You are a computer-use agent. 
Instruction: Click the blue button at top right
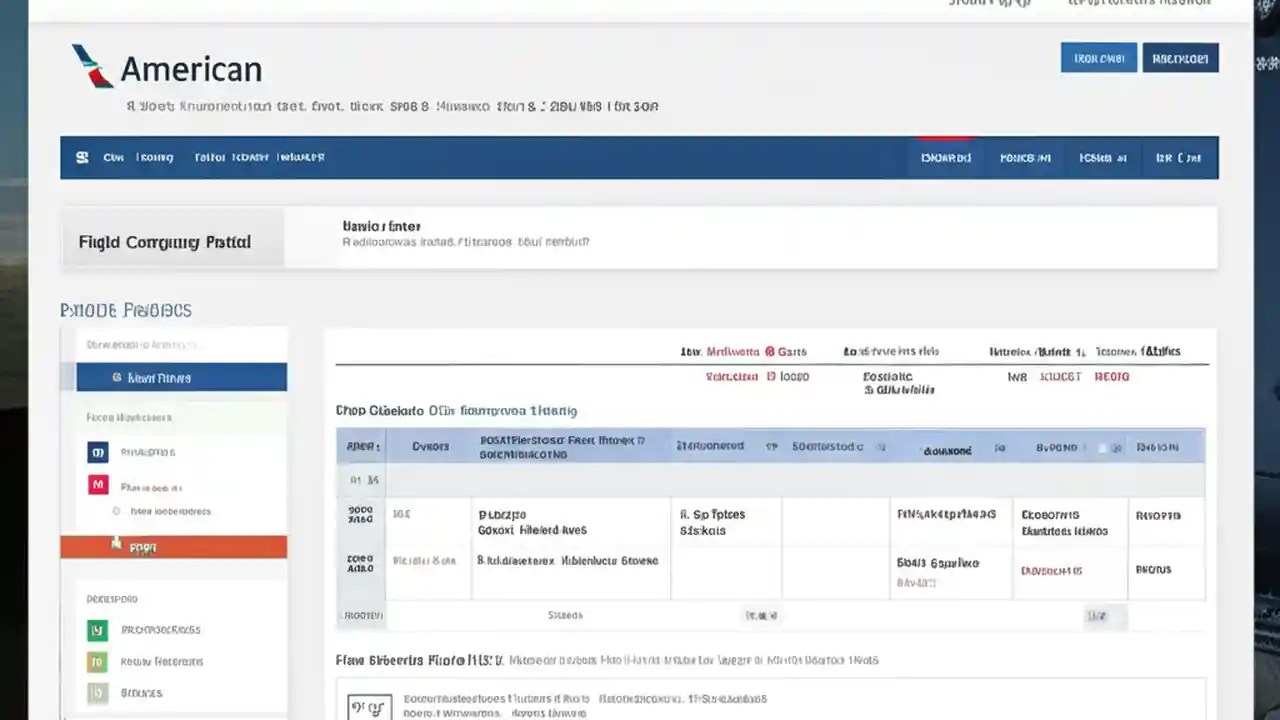click(x=1098, y=57)
